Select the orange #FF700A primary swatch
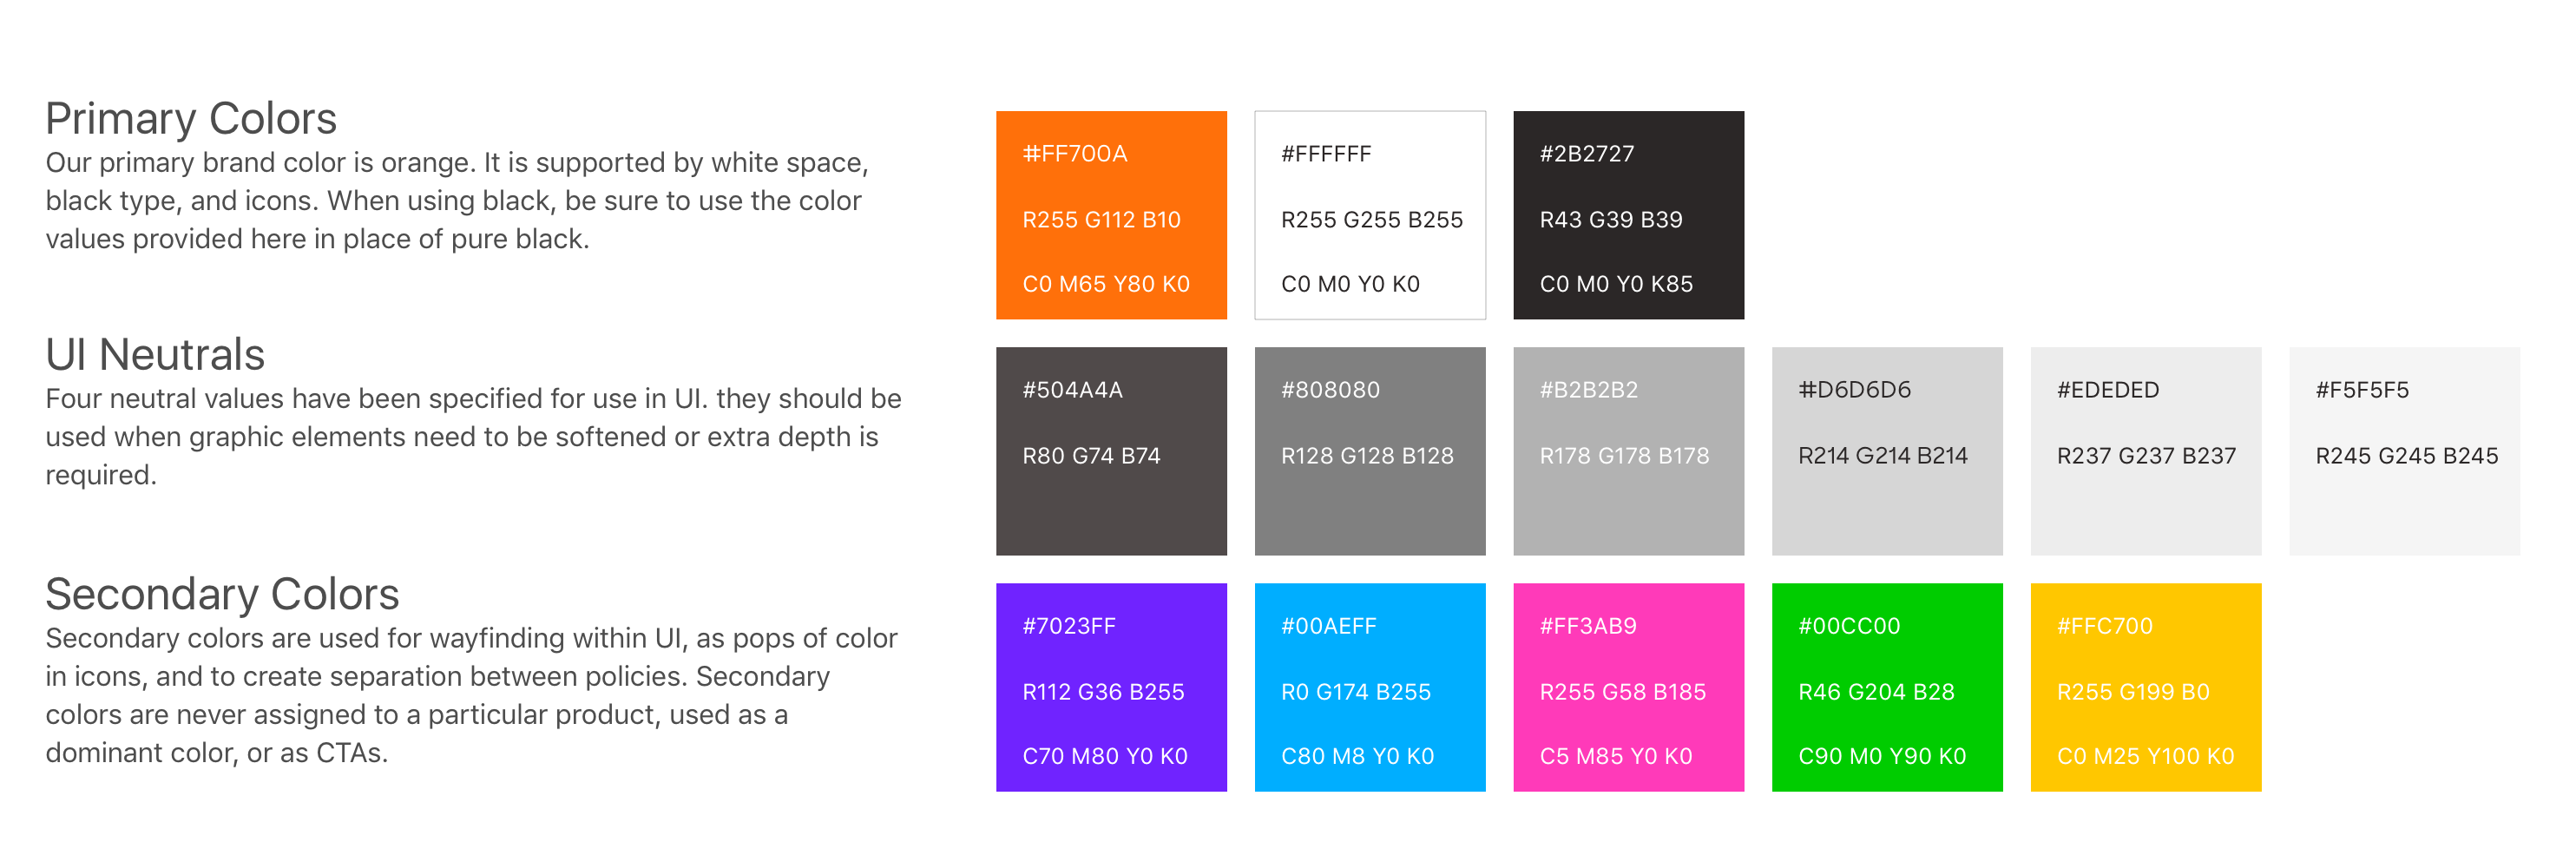Image resolution: width=2576 pixels, height=842 pixels. point(1111,215)
